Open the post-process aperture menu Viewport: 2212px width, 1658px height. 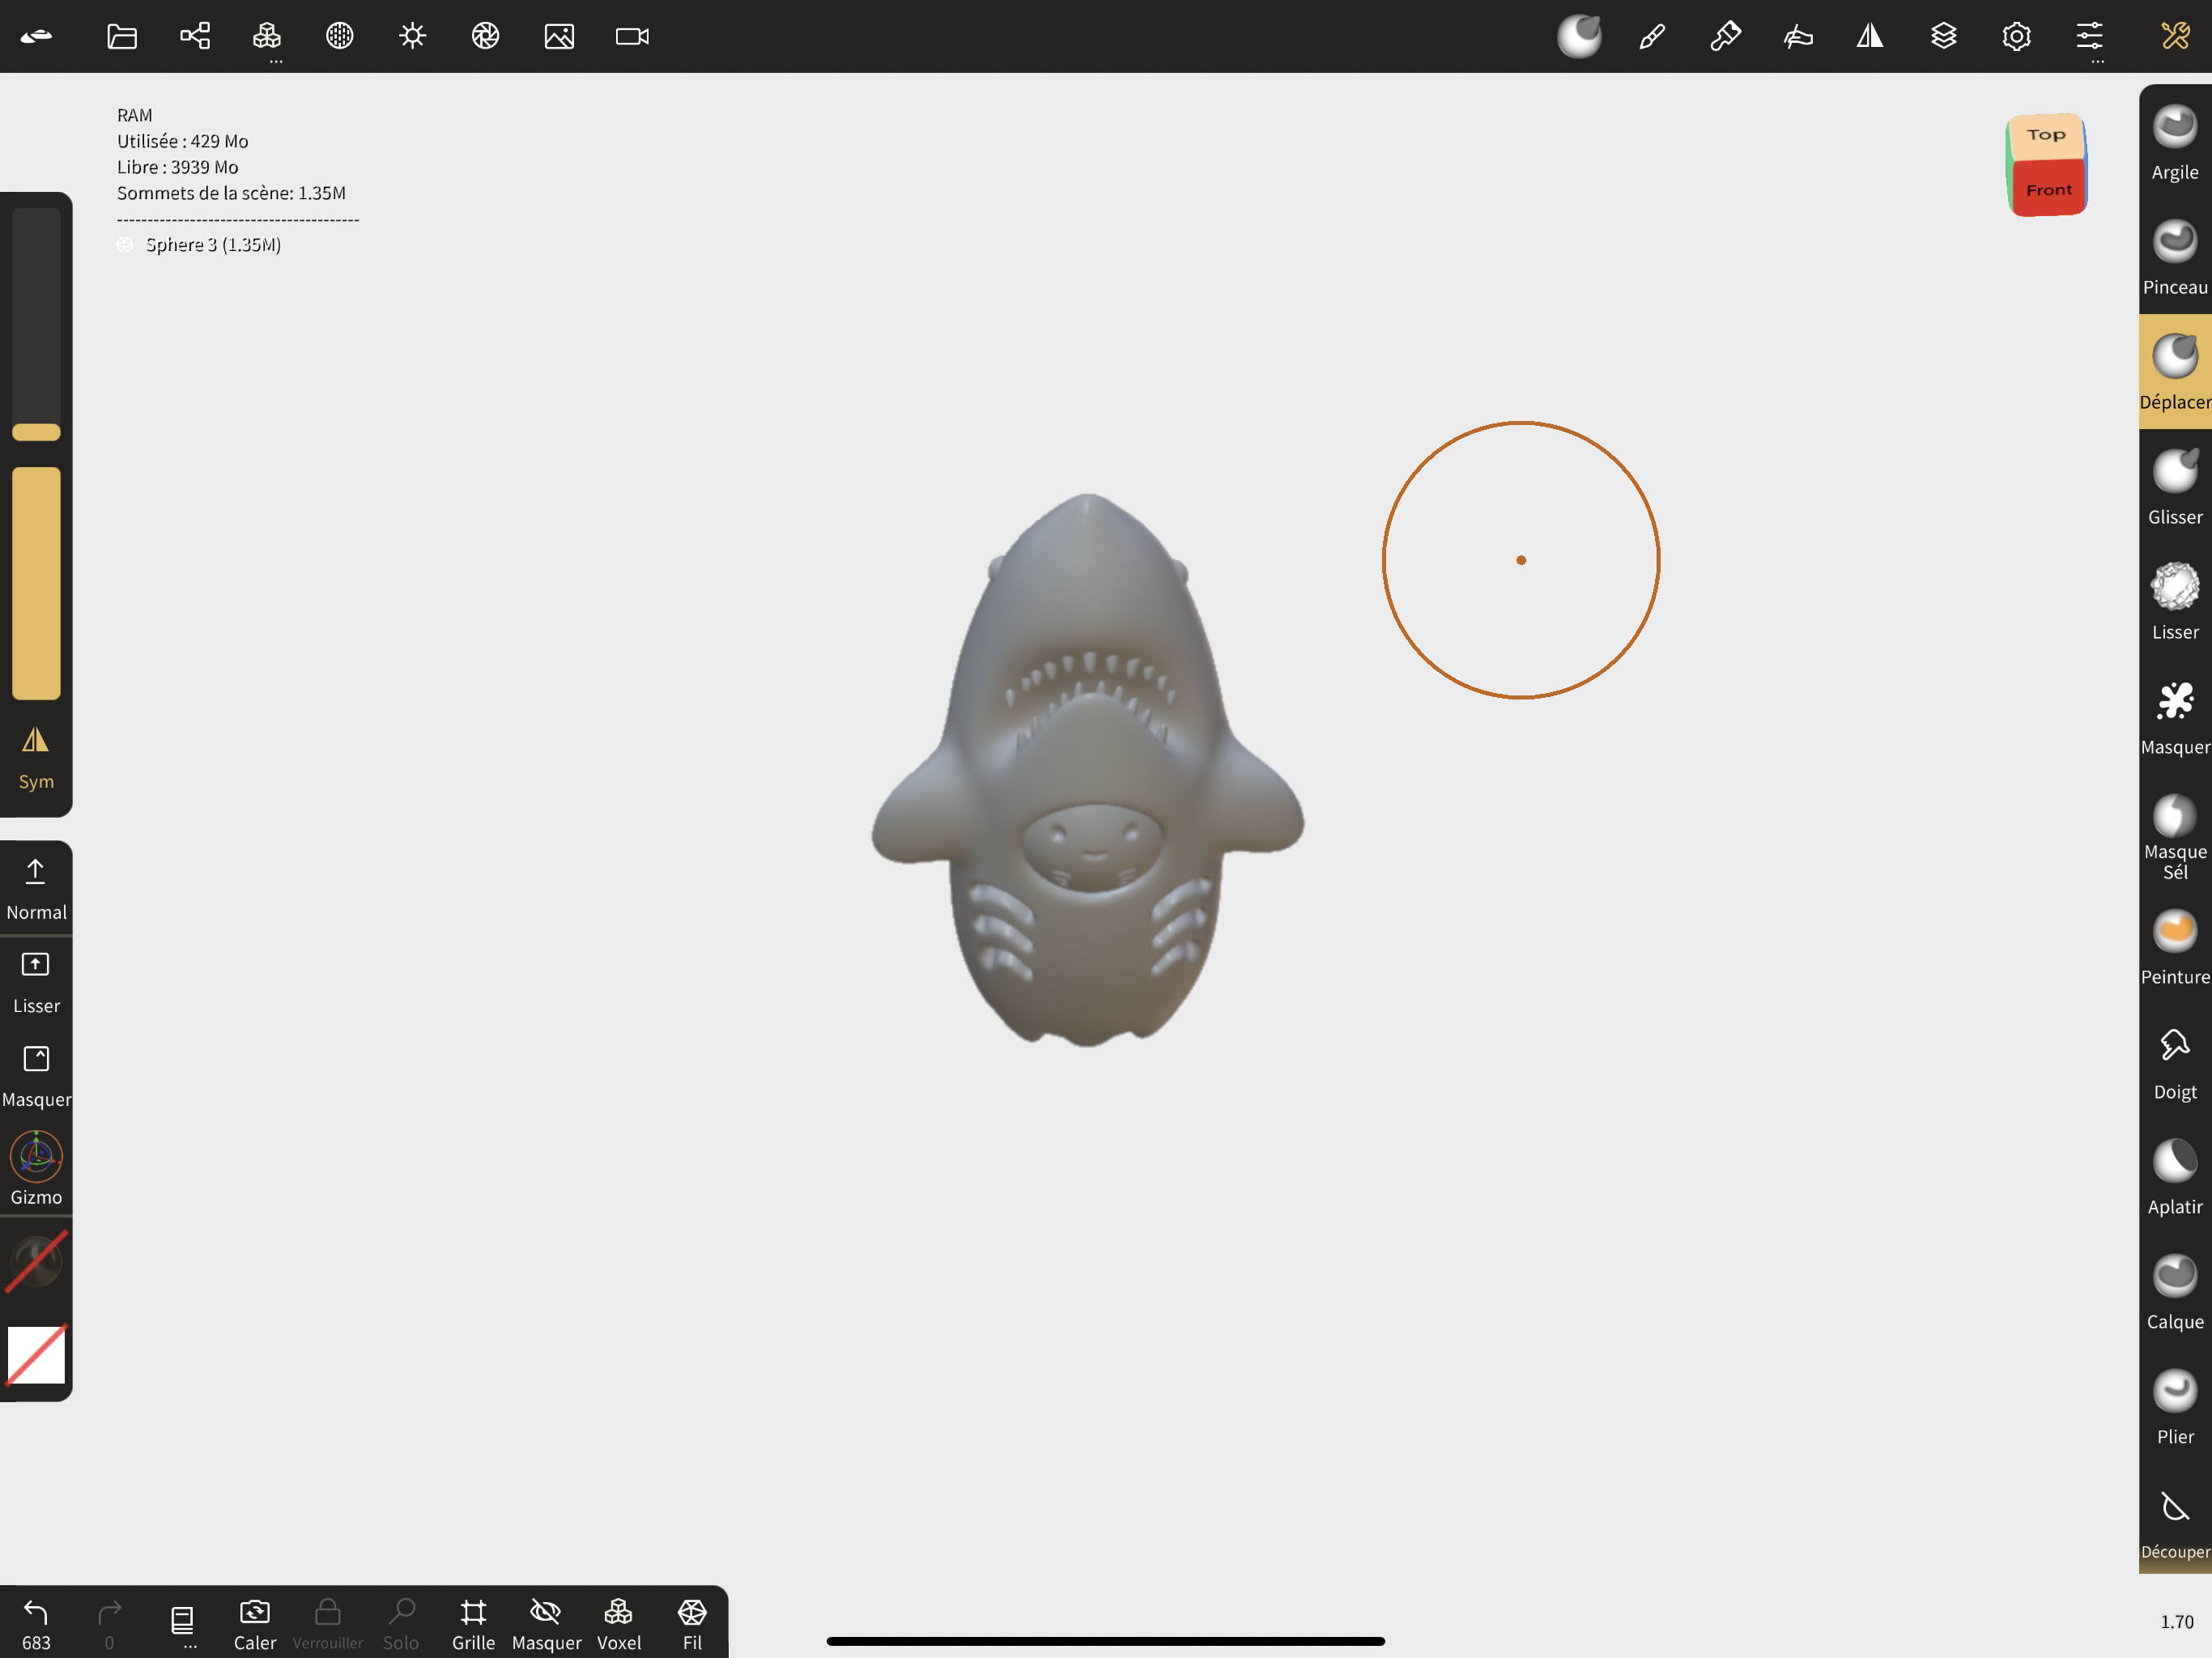(x=486, y=36)
